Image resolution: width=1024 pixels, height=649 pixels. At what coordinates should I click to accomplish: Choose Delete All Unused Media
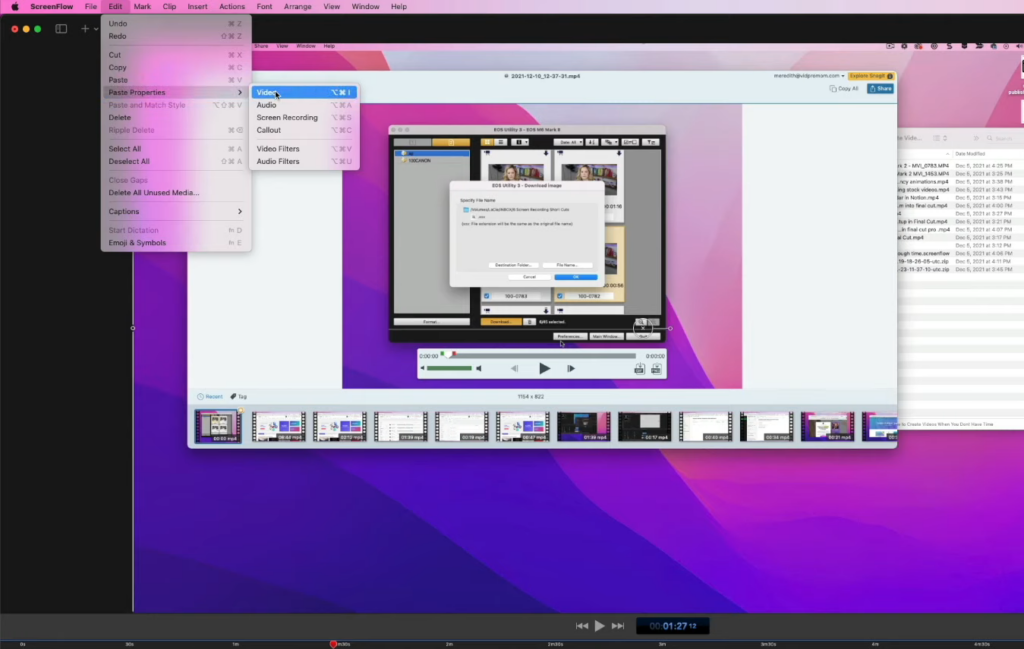pos(176,193)
